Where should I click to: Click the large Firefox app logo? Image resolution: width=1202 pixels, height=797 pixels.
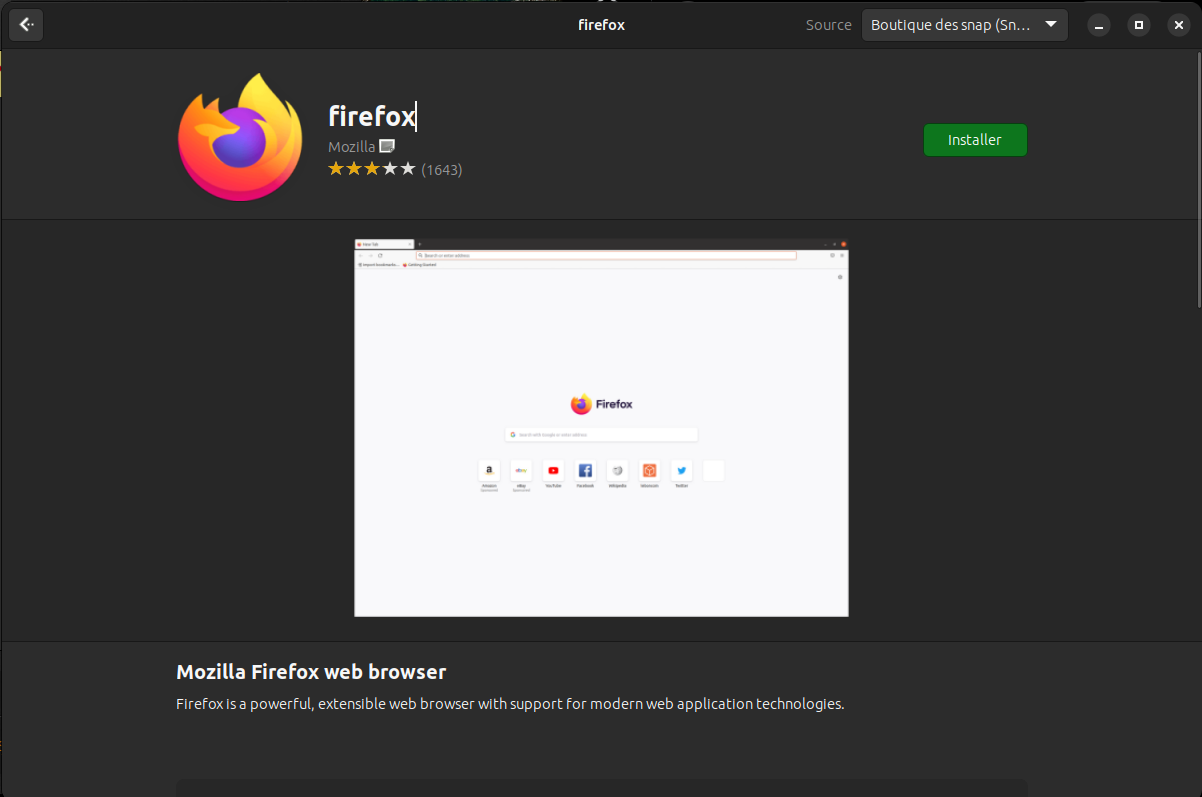pos(240,137)
